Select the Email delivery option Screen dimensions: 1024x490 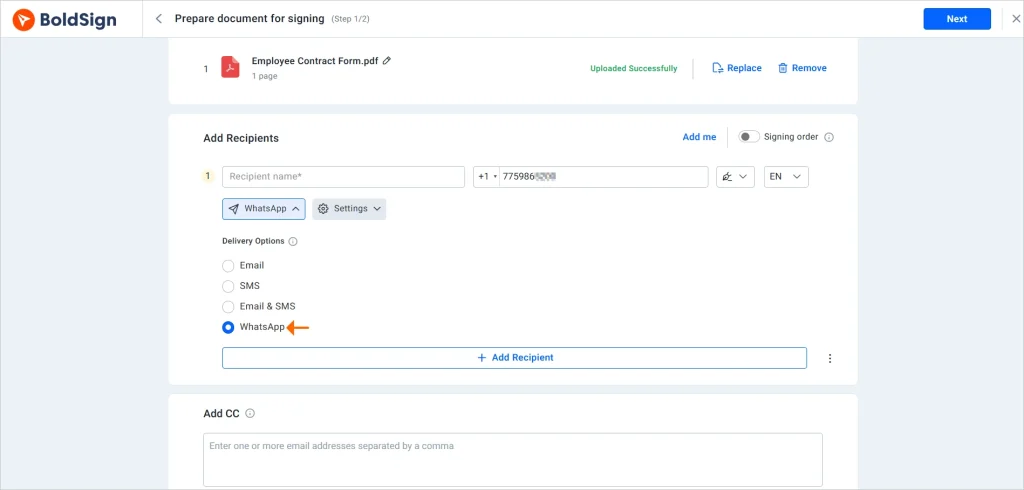[x=228, y=266]
